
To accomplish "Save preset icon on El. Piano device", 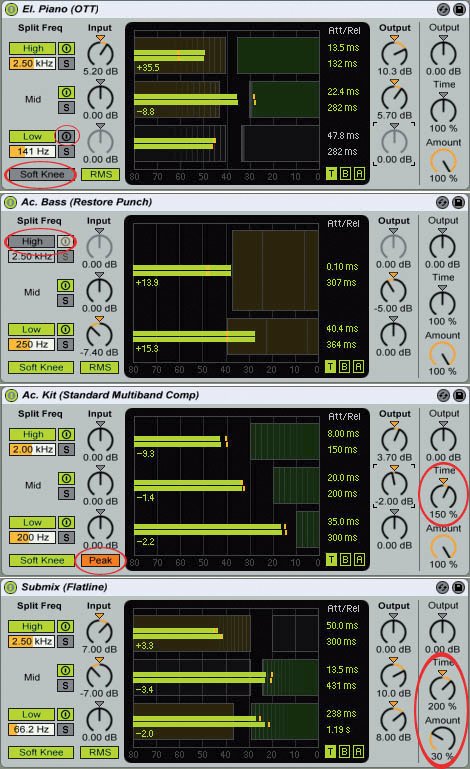I will (459, 9).
